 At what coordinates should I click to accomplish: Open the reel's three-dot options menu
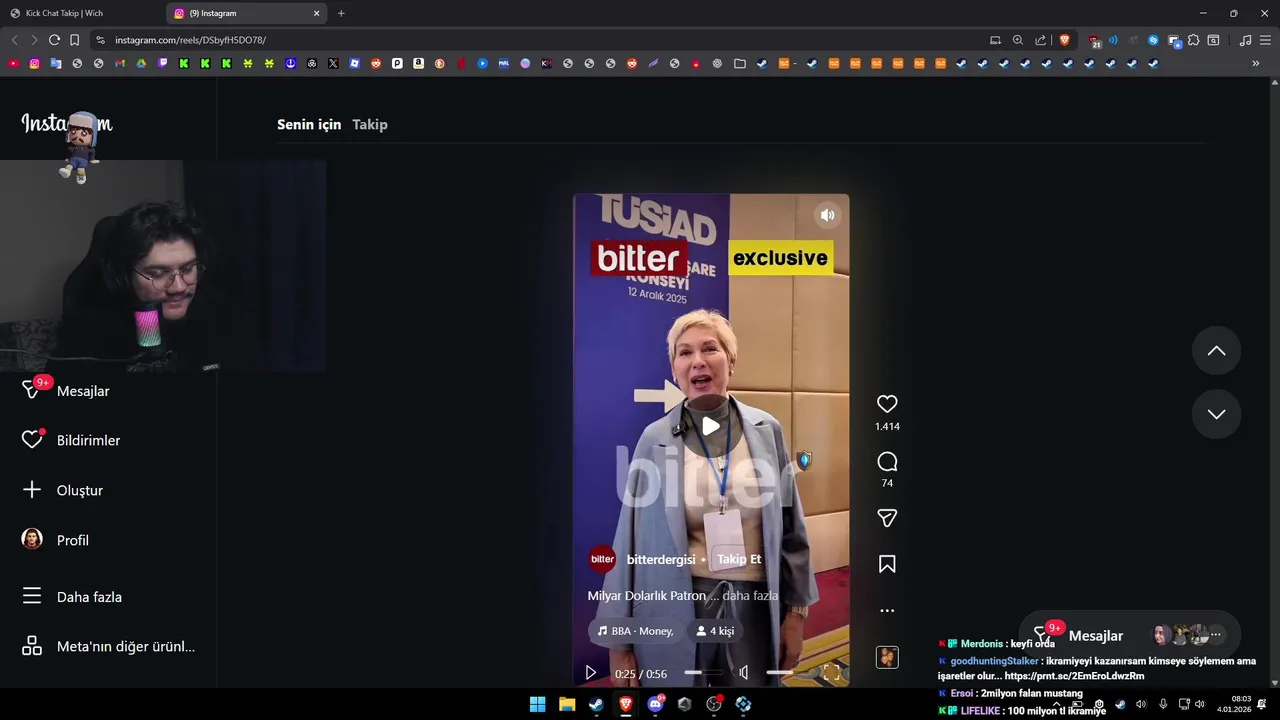click(887, 610)
